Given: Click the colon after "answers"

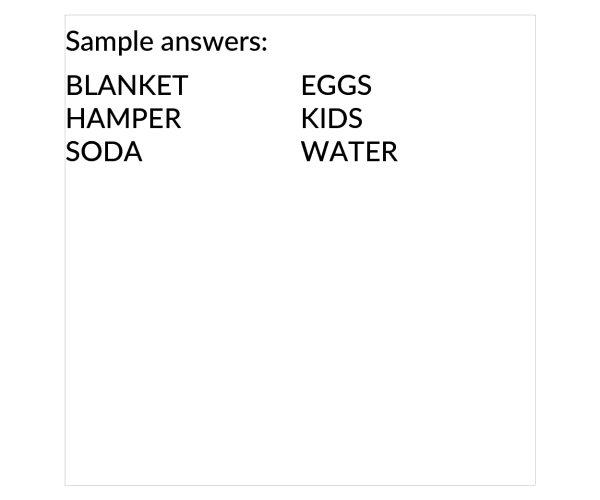Looking at the screenshot, I should [264, 44].
